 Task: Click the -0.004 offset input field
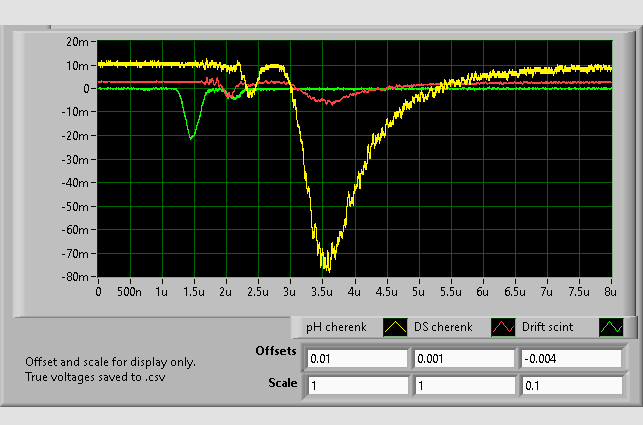570,358
